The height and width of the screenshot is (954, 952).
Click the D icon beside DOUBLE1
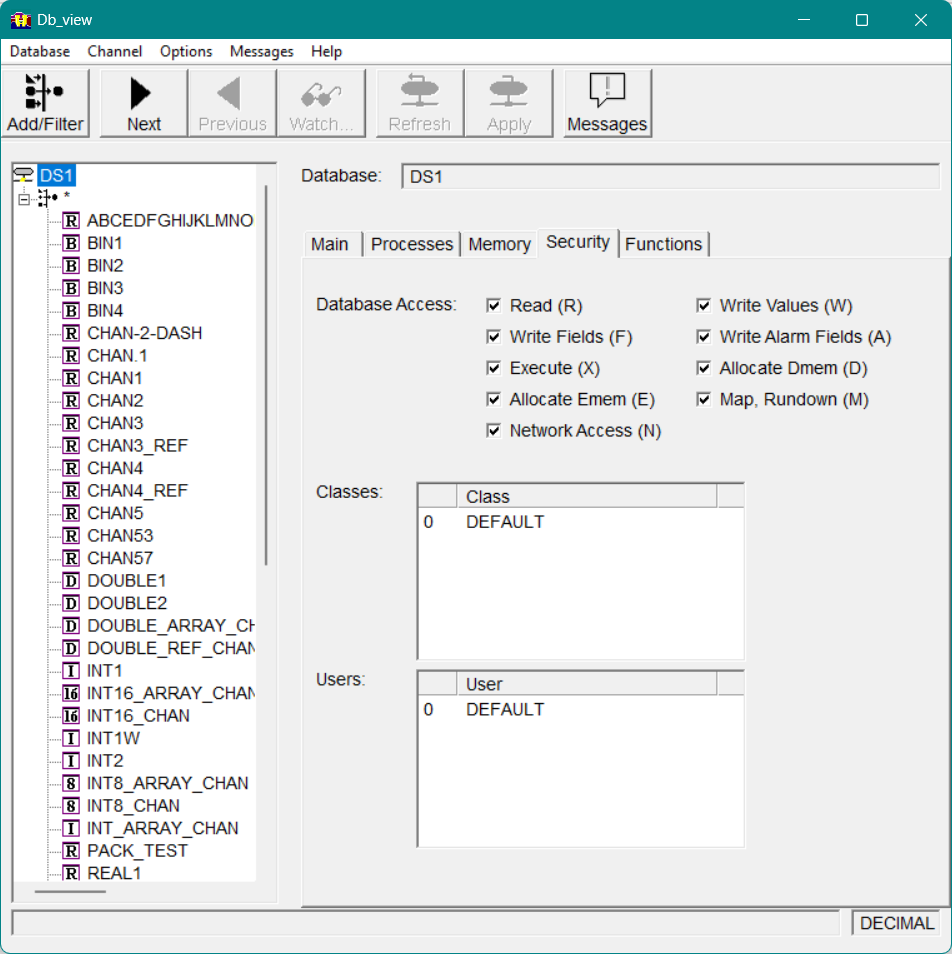point(71,581)
